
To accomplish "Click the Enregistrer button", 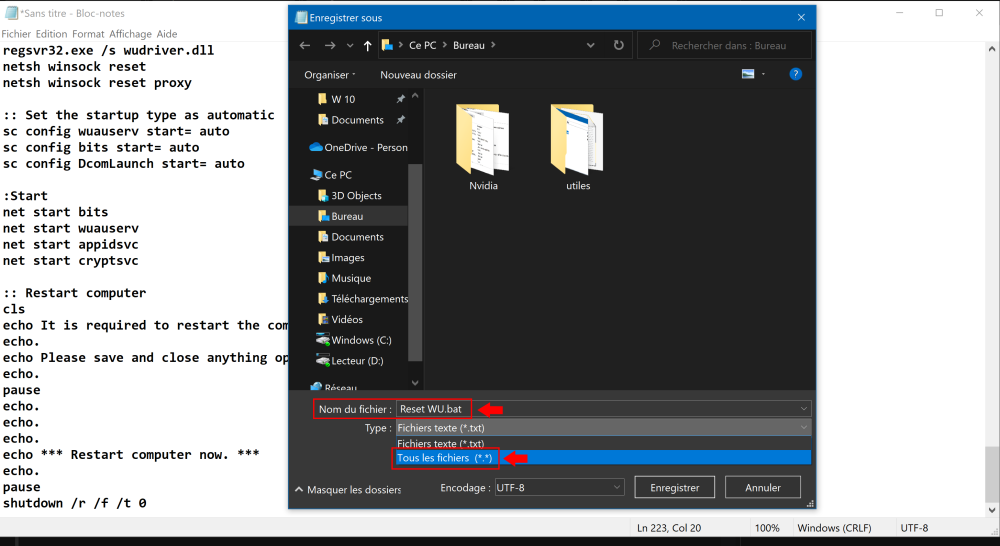I will coord(674,487).
